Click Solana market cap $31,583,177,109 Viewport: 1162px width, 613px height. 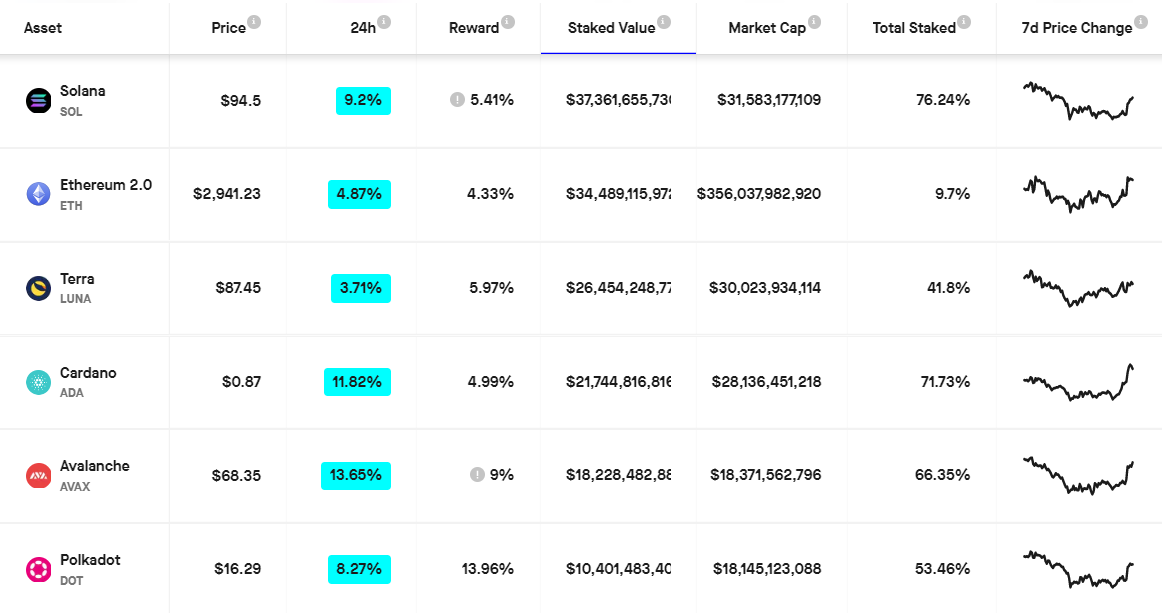pyautogui.click(x=769, y=100)
